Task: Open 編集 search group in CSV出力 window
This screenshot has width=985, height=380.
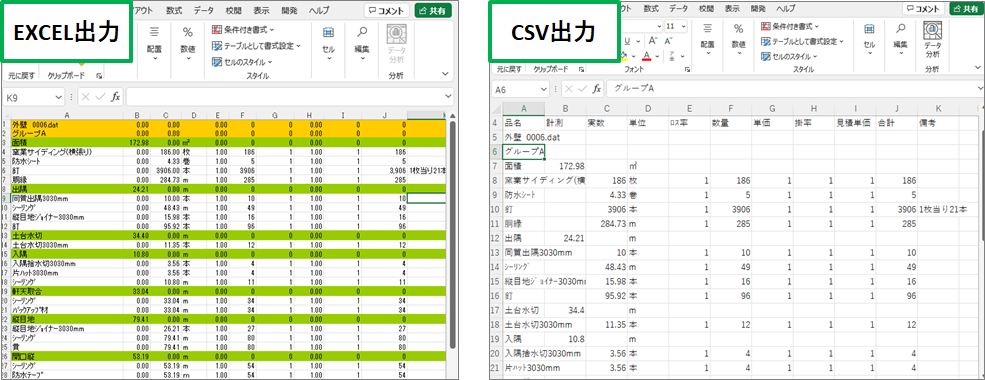Action: 901,39
